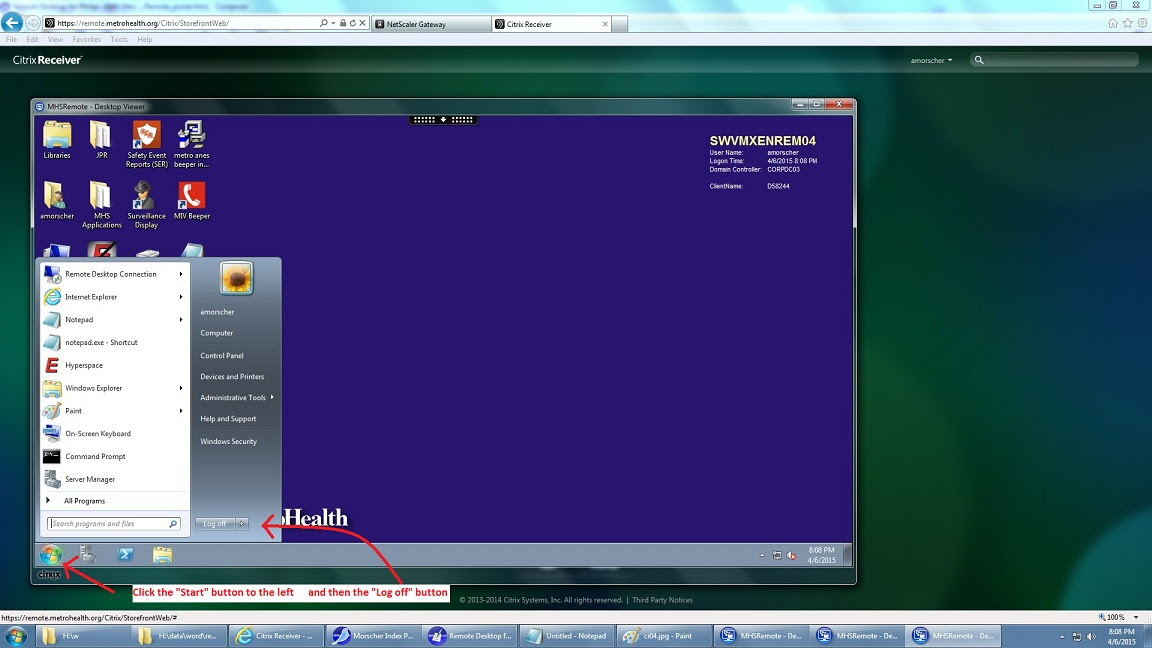Open the JPR folder icon
Image resolution: width=1152 pixels, height=648 pixels.
click(101, 140)
